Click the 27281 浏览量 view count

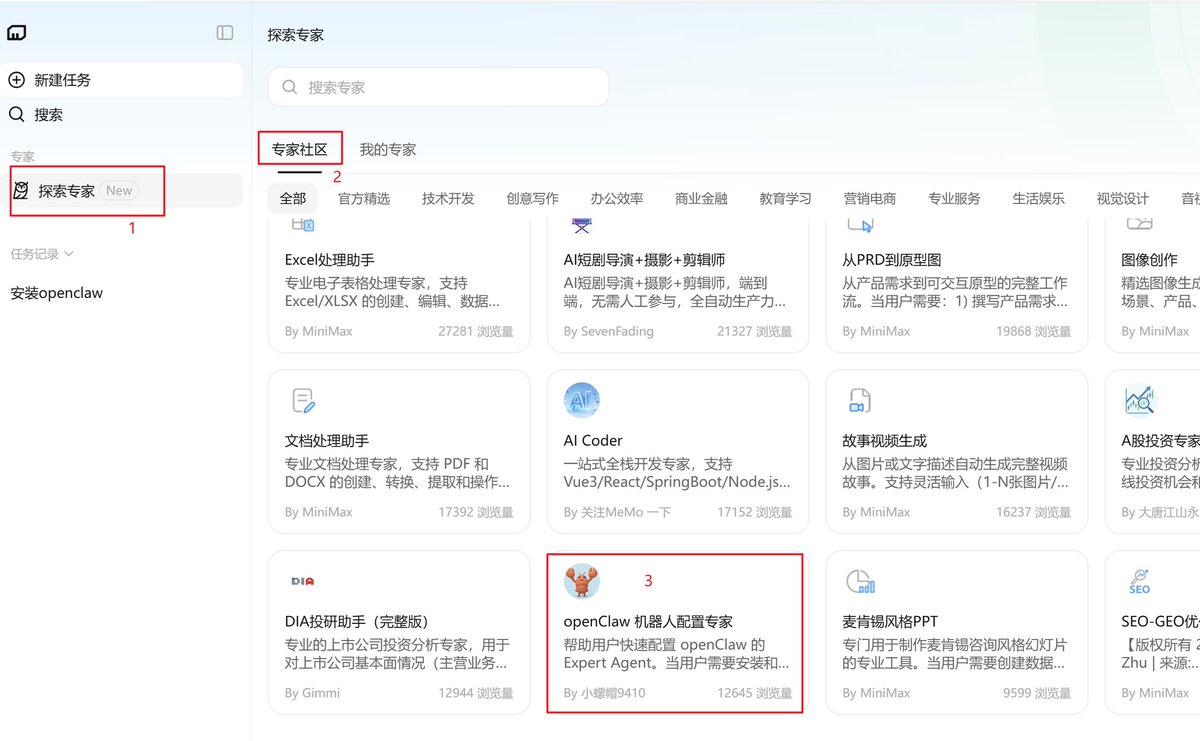click(x=476, y=331)
